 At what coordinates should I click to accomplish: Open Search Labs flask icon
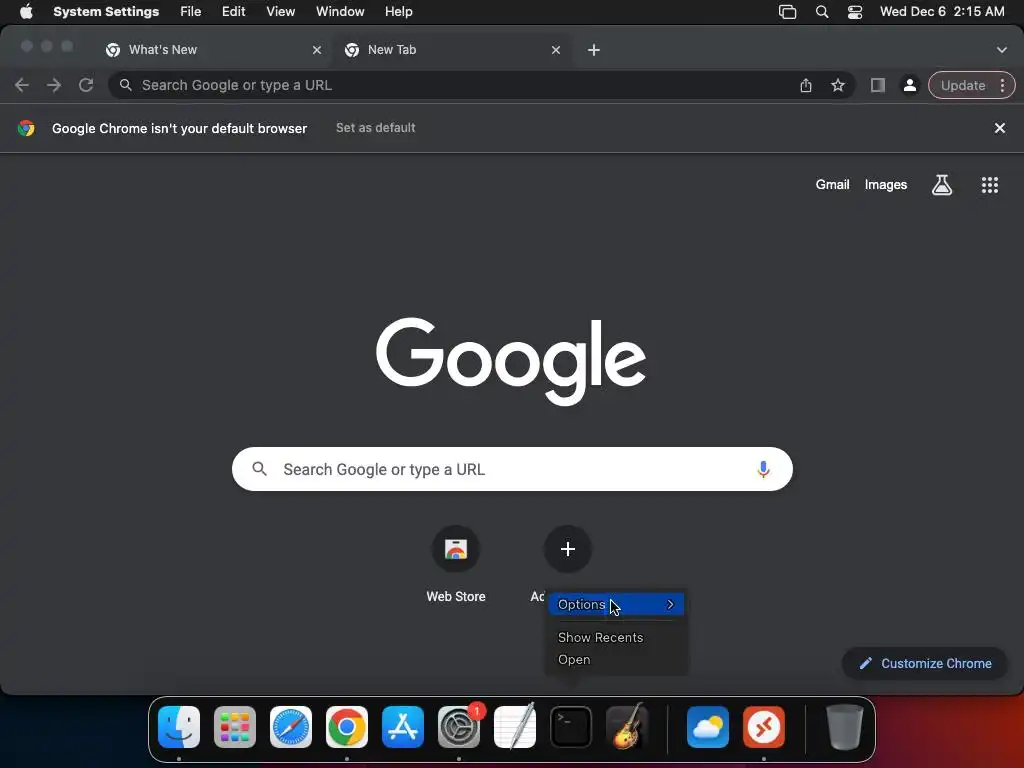point(941,185)
